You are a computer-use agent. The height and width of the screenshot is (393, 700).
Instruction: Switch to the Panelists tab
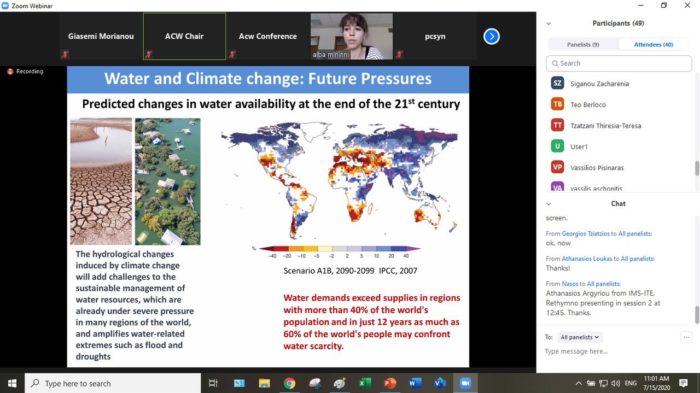[583, 45]
